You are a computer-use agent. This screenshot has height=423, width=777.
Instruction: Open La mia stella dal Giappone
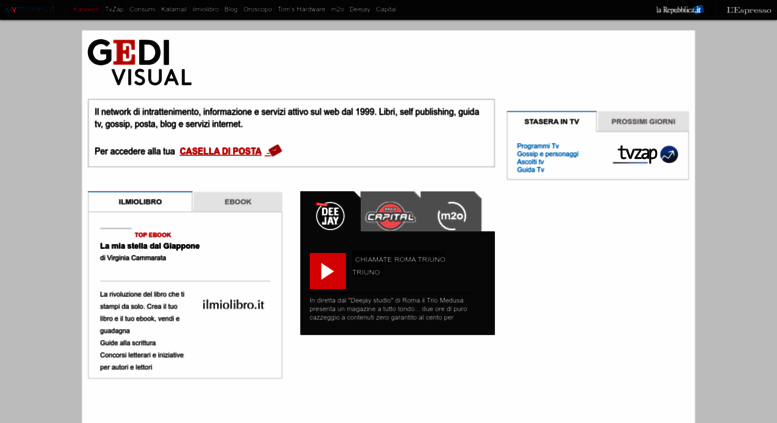click(150, 246)
